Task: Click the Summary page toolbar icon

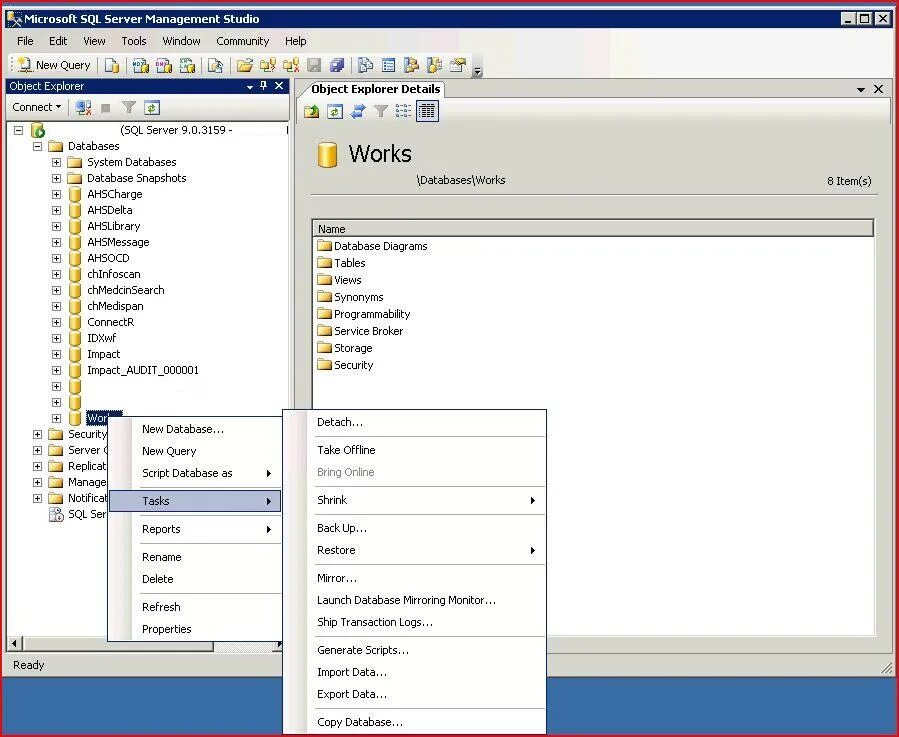Action: (389, 65)
